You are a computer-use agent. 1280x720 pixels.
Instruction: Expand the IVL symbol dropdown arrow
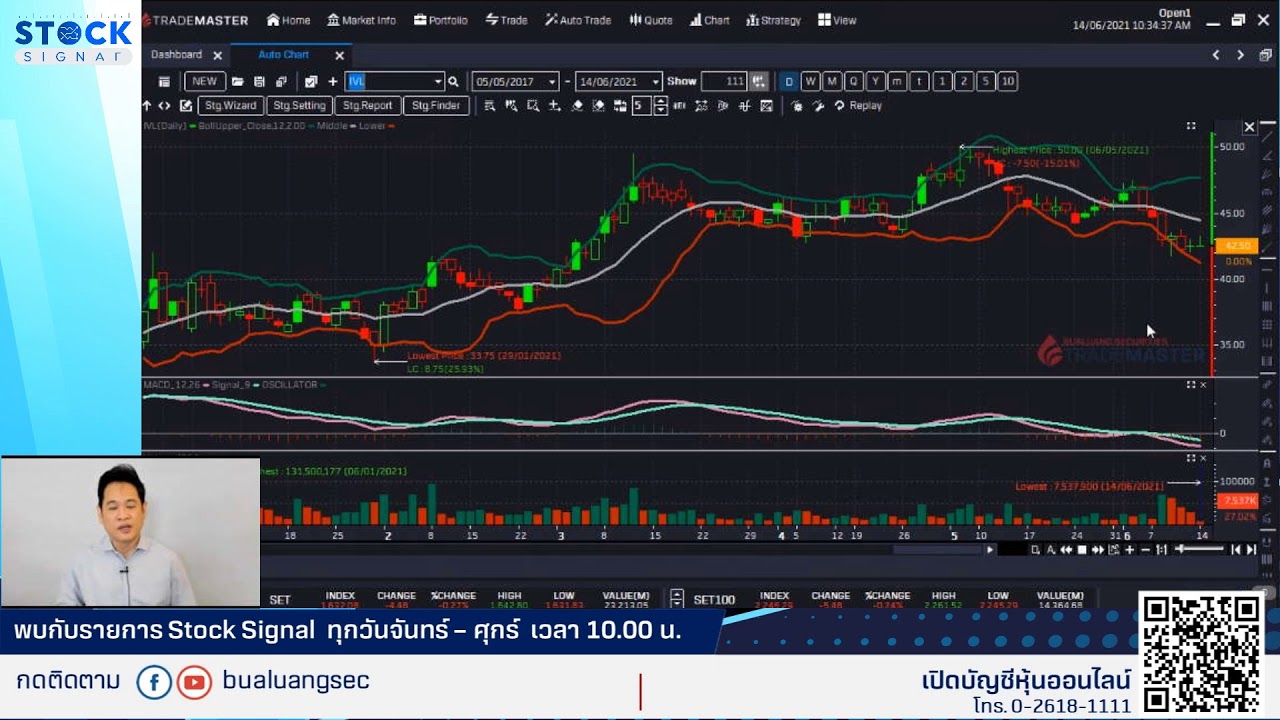coord(437,82)
